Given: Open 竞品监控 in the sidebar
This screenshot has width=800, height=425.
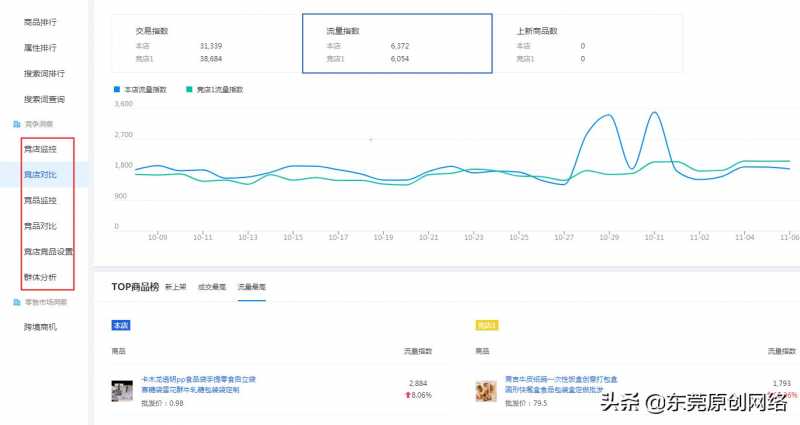Looking at the screenshot, I should coord(40,200).
